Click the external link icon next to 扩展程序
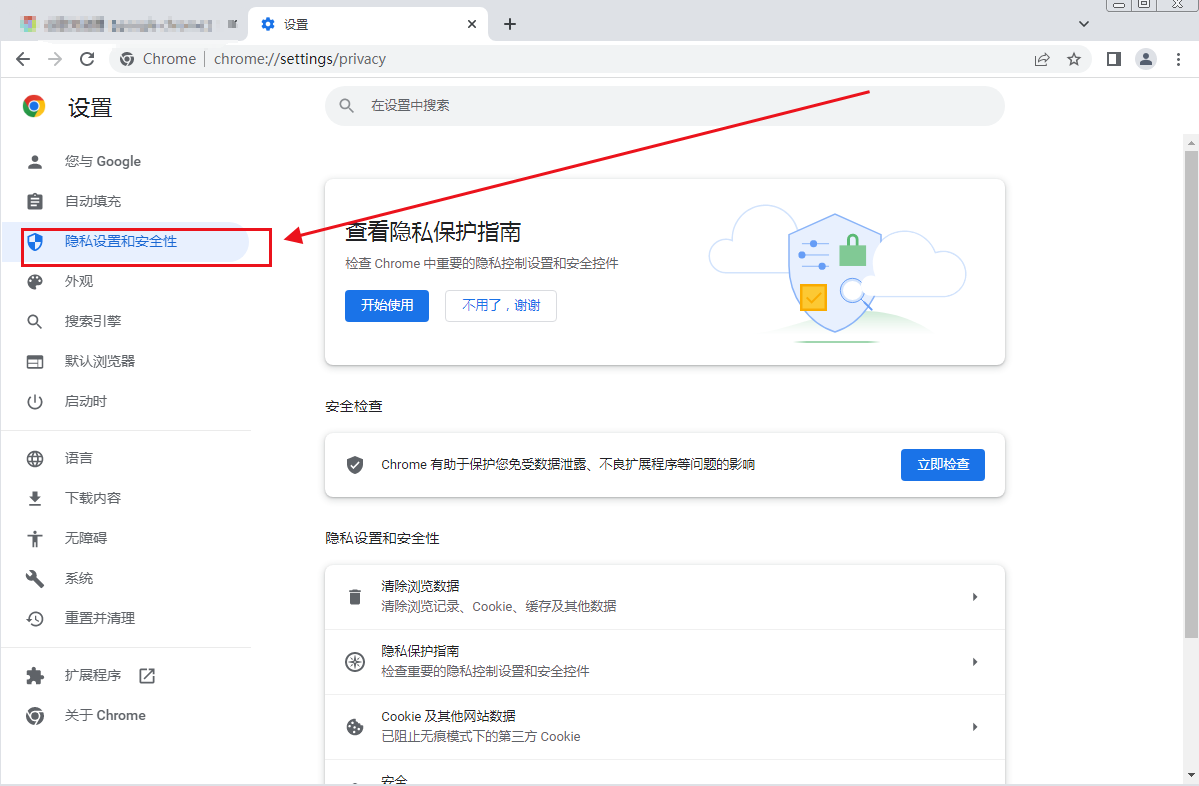1199x786 pixels. pos(147,675)
